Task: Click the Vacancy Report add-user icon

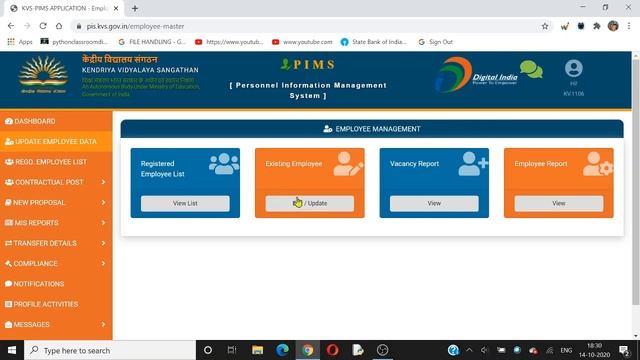Action: (x=473, y=164)
